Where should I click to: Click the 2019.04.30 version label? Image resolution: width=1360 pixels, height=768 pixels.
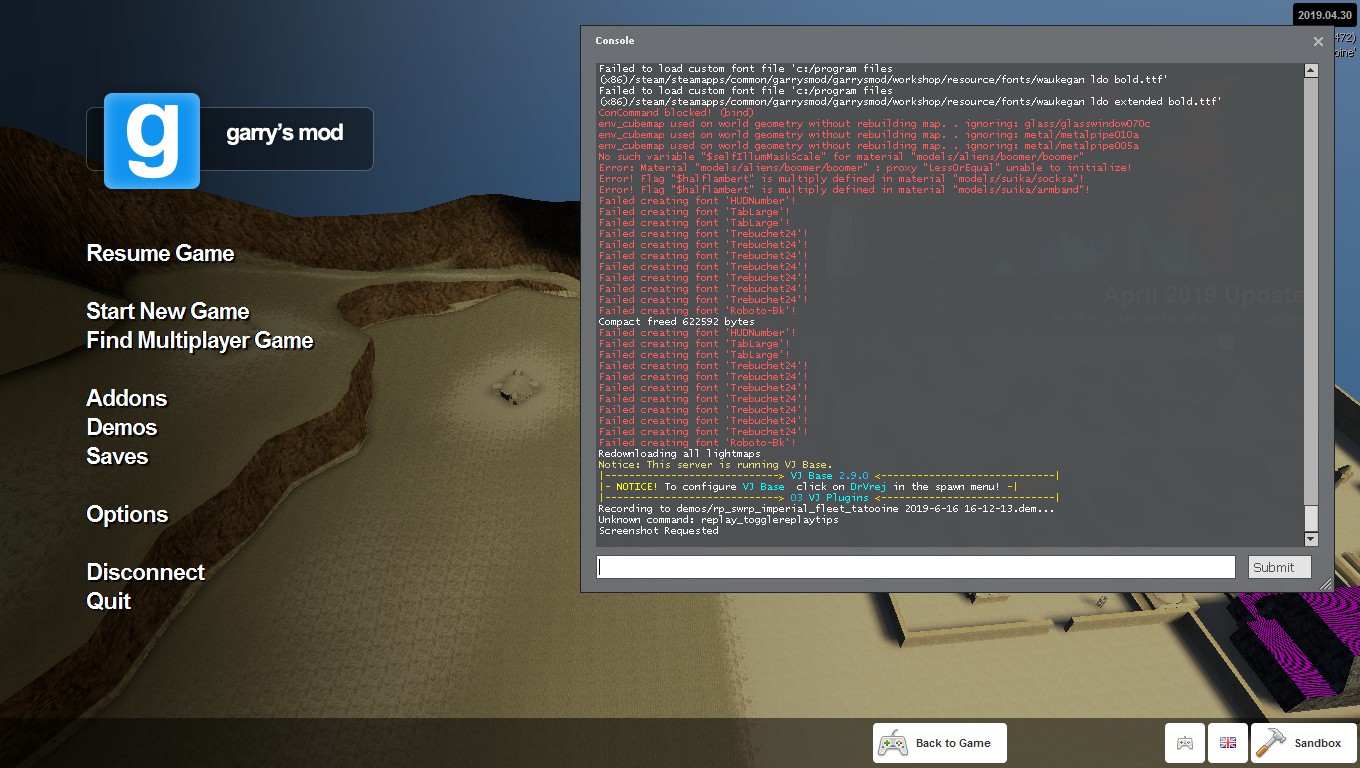pos(1324,14)
